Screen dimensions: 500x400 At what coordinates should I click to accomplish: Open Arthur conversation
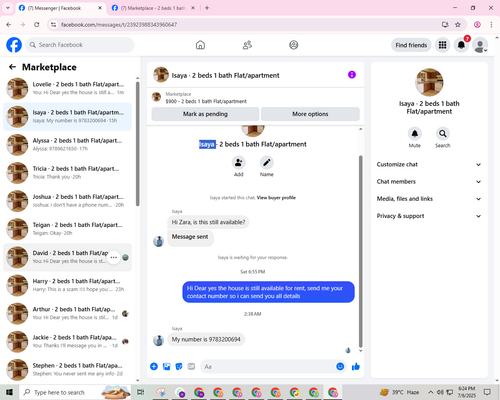pyautogui.click(x=67, y=313)
